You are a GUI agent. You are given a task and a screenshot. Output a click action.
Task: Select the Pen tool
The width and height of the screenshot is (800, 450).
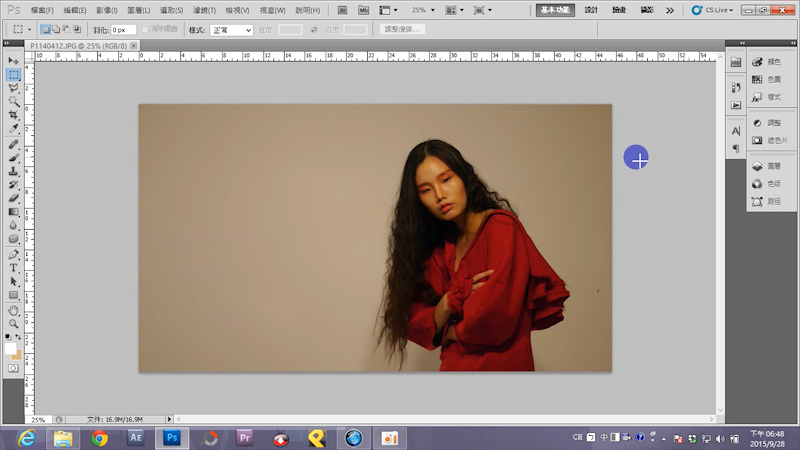pos(13,255)
